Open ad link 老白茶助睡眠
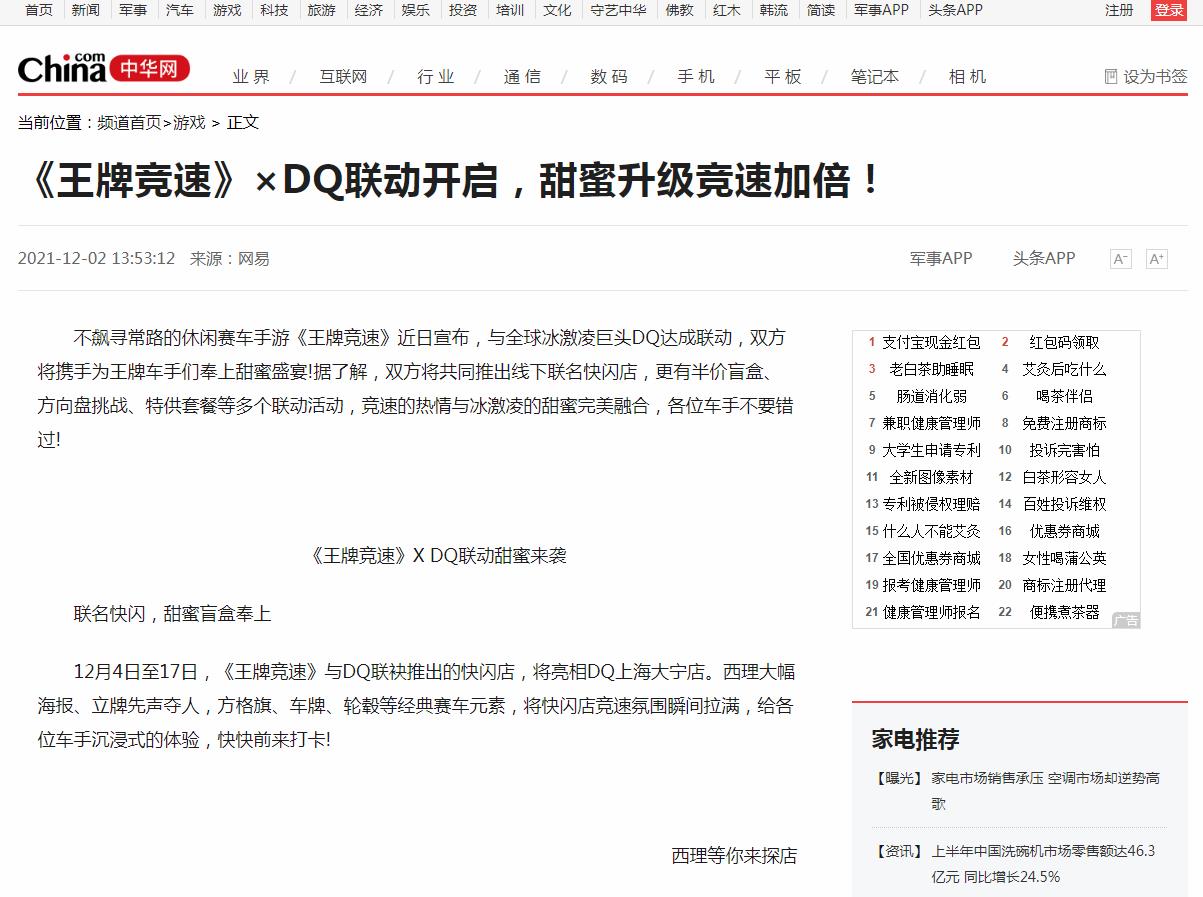1203x897 pixels. click(x=931, y=369)
